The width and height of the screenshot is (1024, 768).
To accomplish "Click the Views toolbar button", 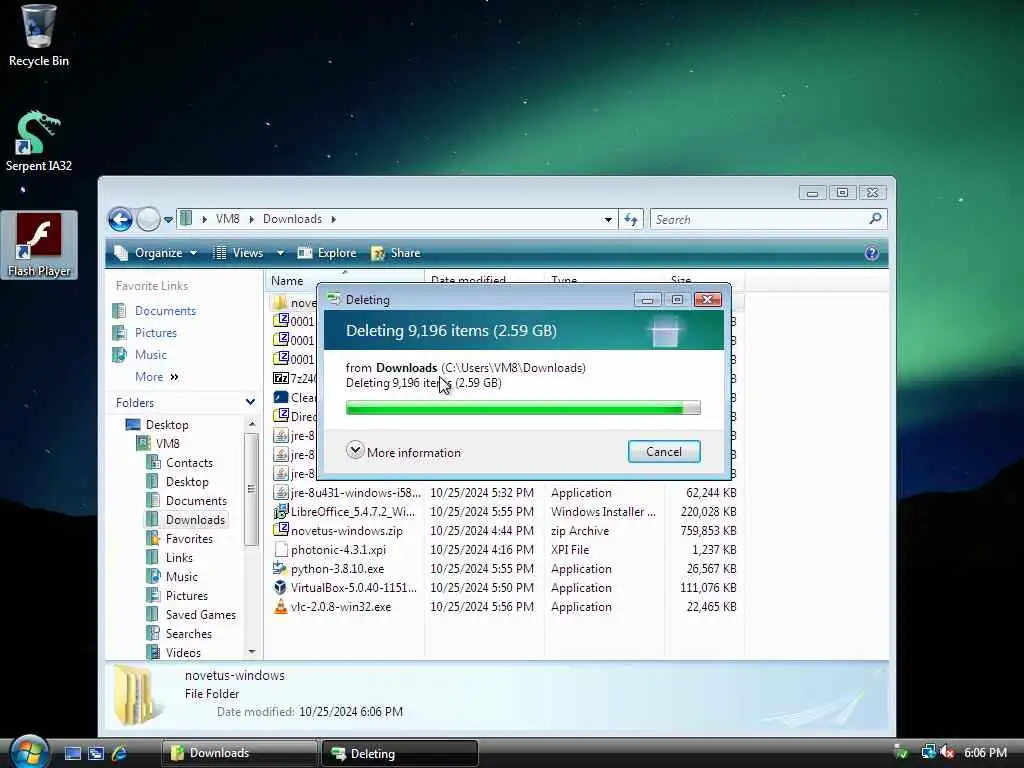I will click(x=238, y=253).
